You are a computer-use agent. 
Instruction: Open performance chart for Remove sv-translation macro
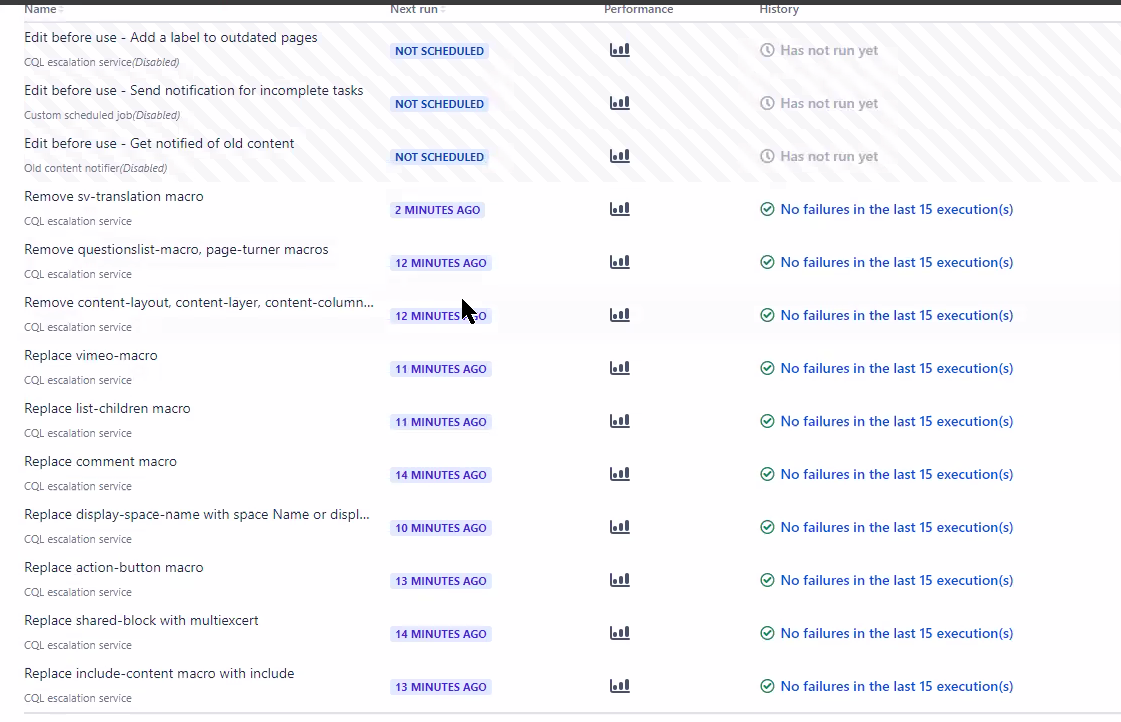[x=619, y=209]
